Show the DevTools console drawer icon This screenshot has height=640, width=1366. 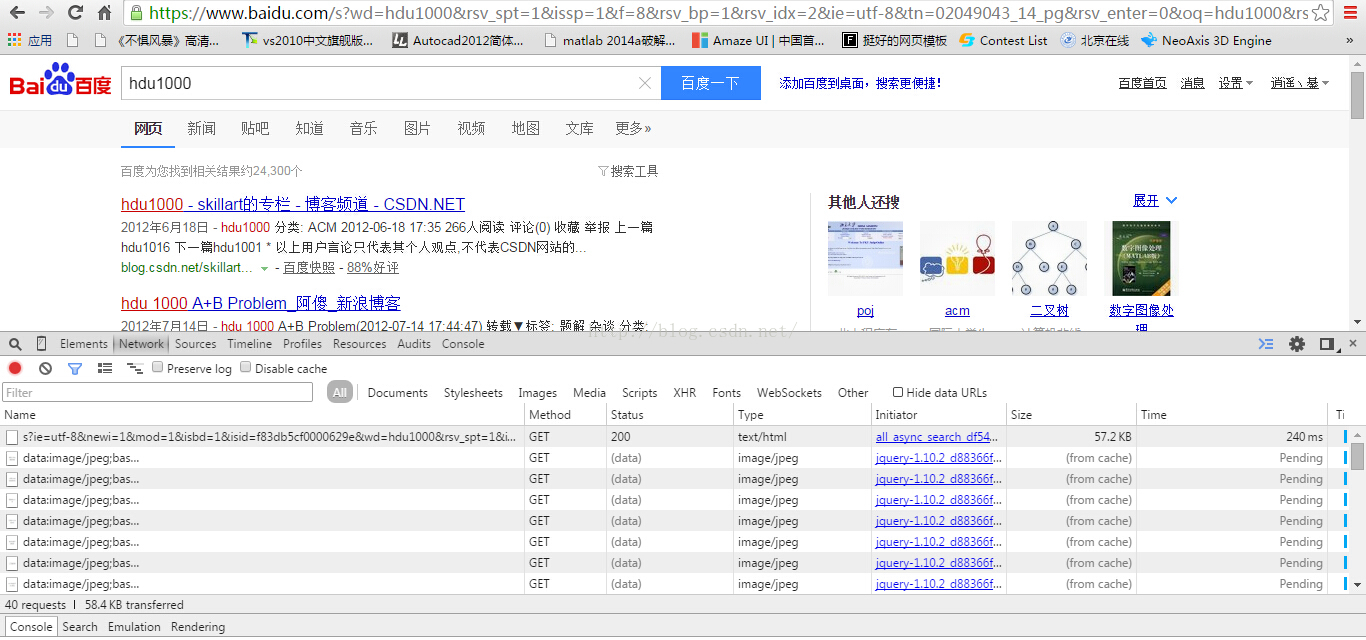(1266, 344)
